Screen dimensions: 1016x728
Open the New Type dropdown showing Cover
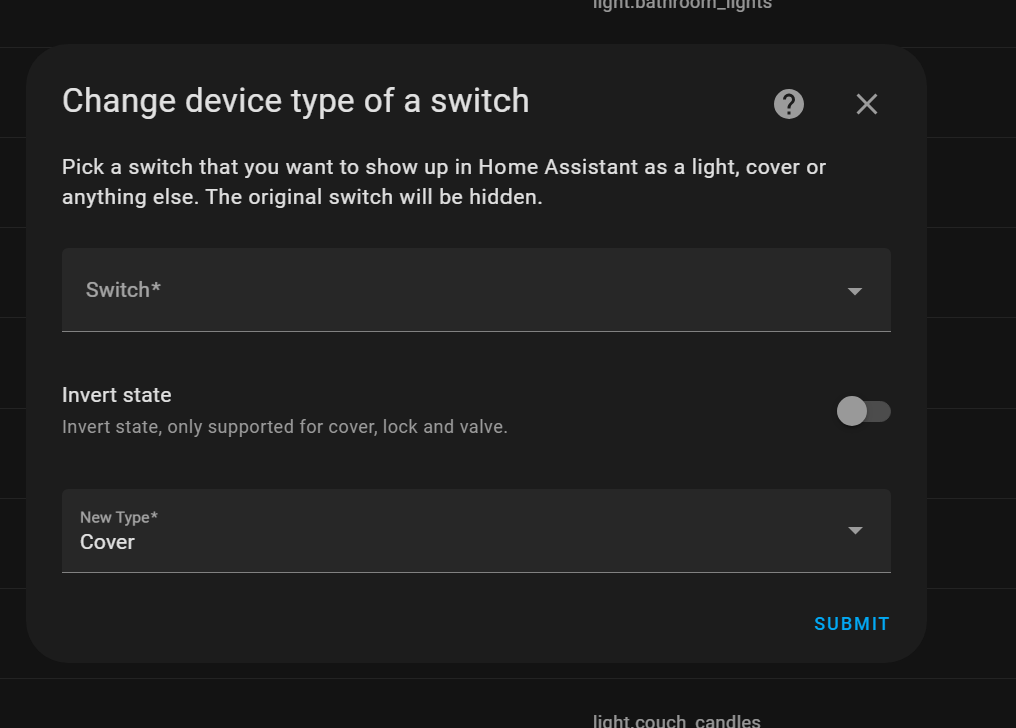[476, 531]
